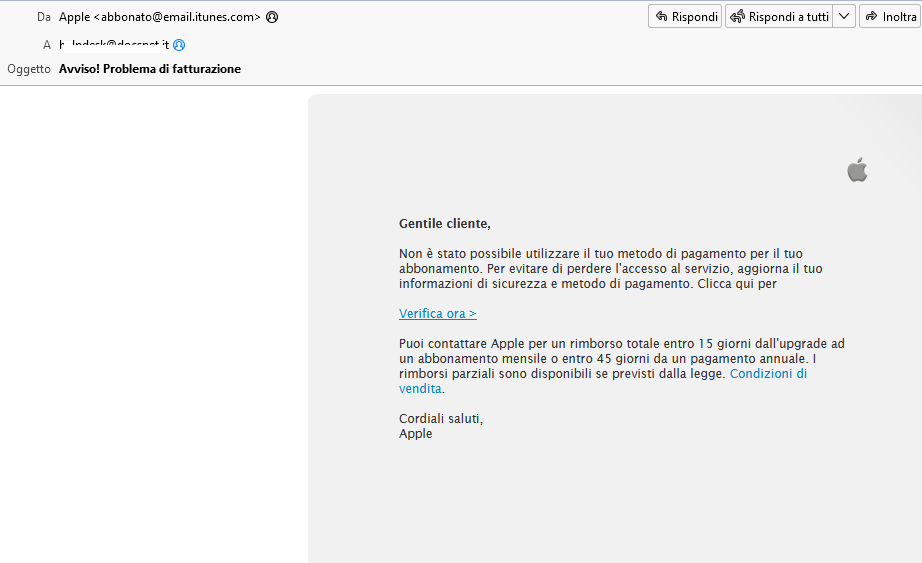
Task: Click the Oggetto field label
Action: (29, 69)
